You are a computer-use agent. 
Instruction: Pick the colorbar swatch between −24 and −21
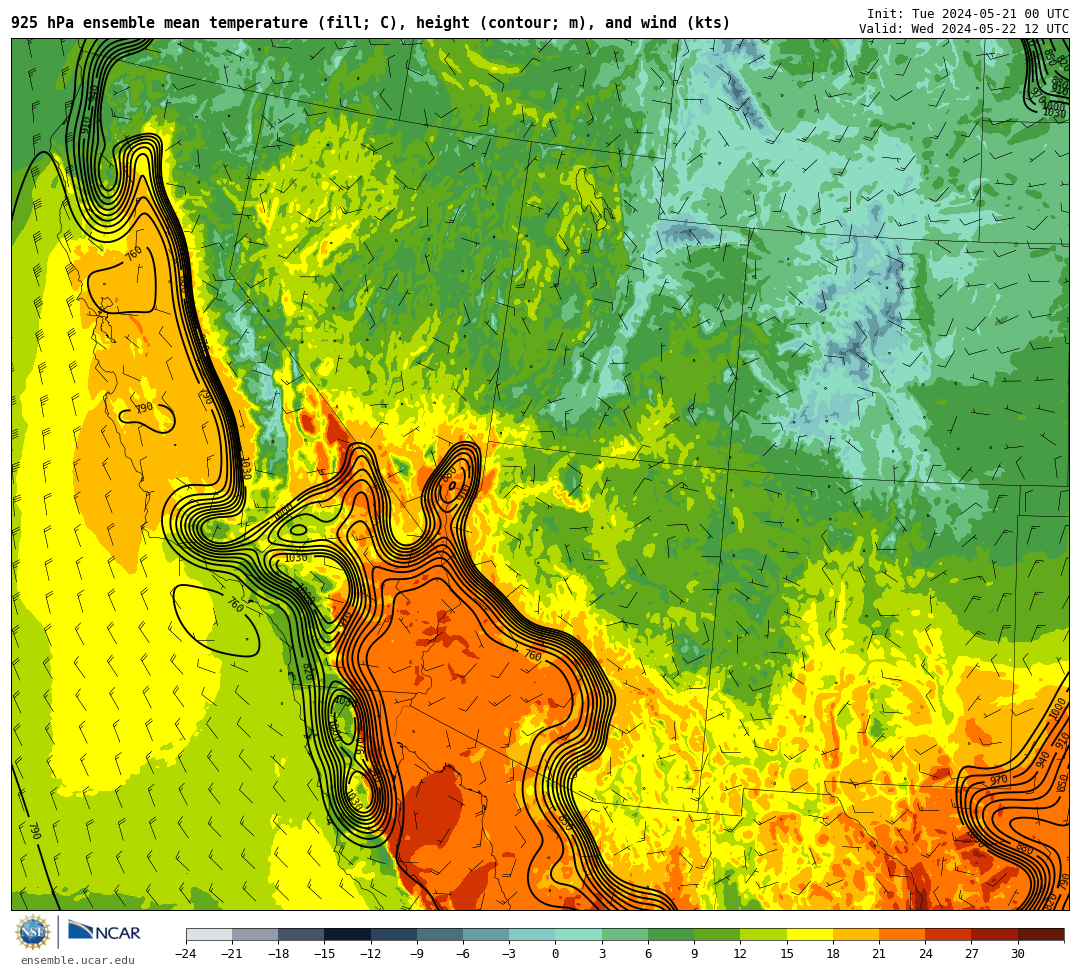click(209, 934)
